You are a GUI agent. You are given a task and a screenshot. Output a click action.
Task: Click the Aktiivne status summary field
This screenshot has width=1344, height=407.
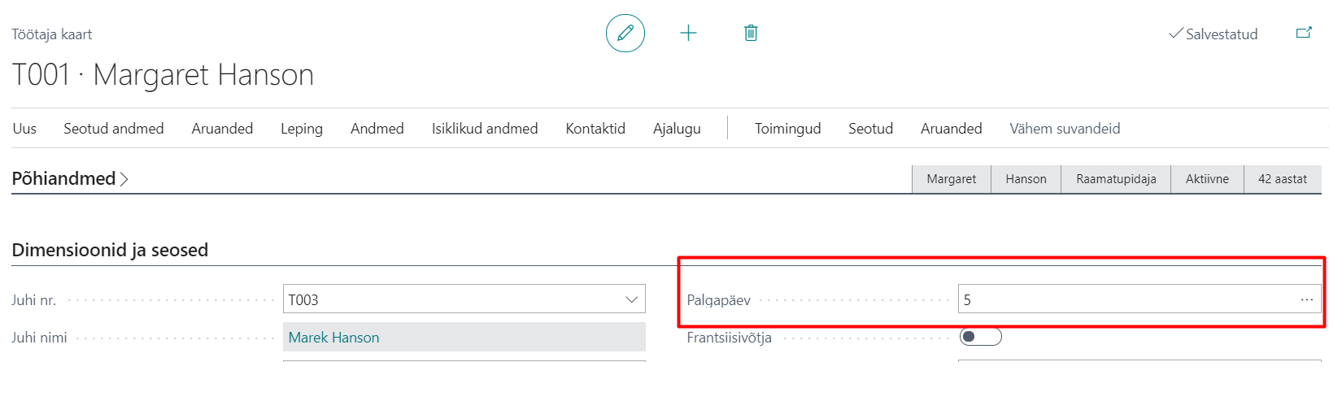coord(1207,179)
